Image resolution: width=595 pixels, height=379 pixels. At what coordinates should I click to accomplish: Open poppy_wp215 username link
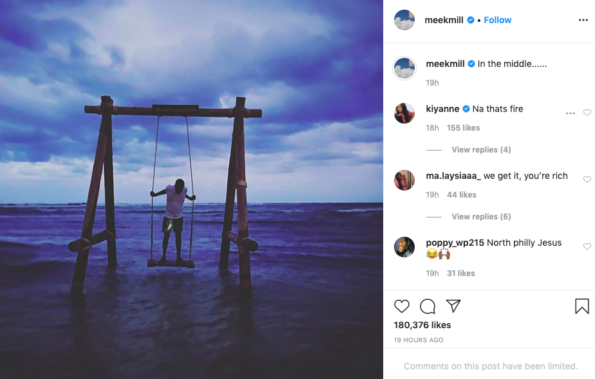(x=455, y=243)
